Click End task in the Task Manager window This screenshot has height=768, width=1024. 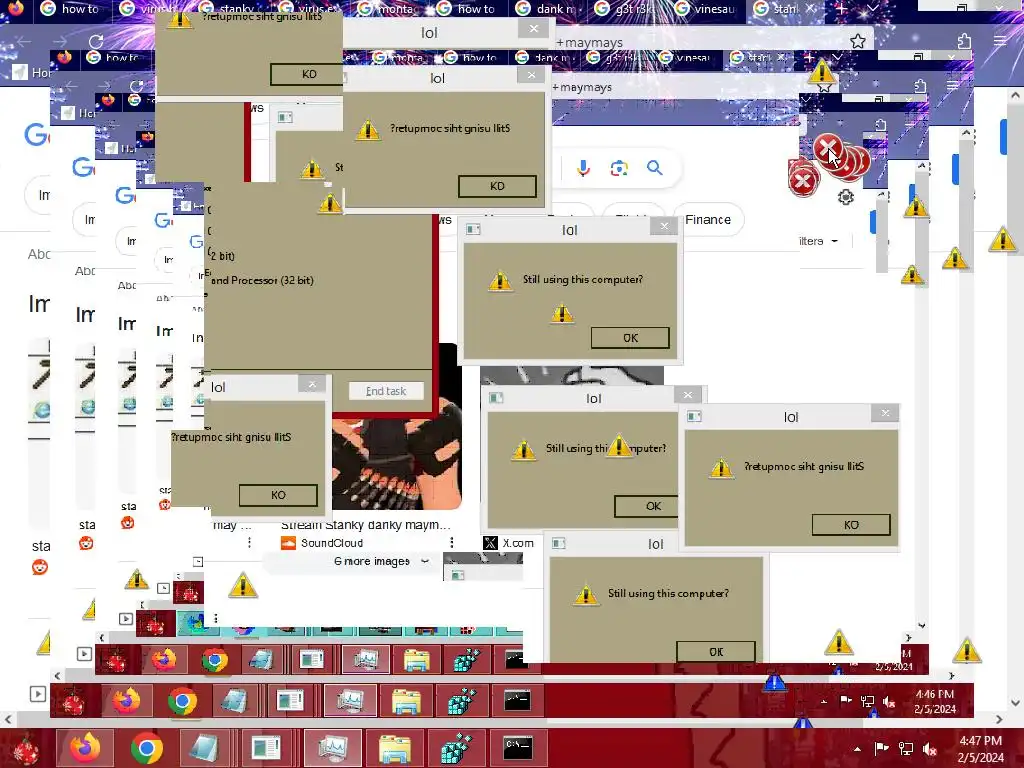click(386, 391)
